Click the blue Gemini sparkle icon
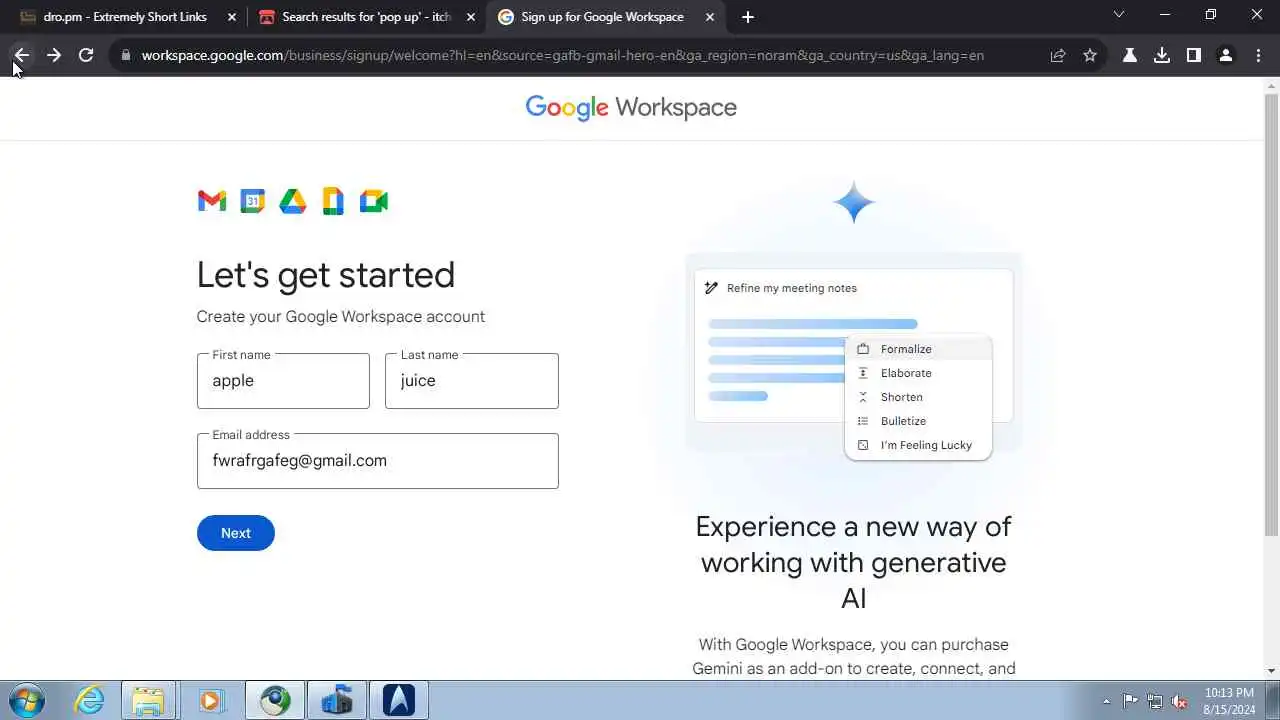 click(854, 202)
